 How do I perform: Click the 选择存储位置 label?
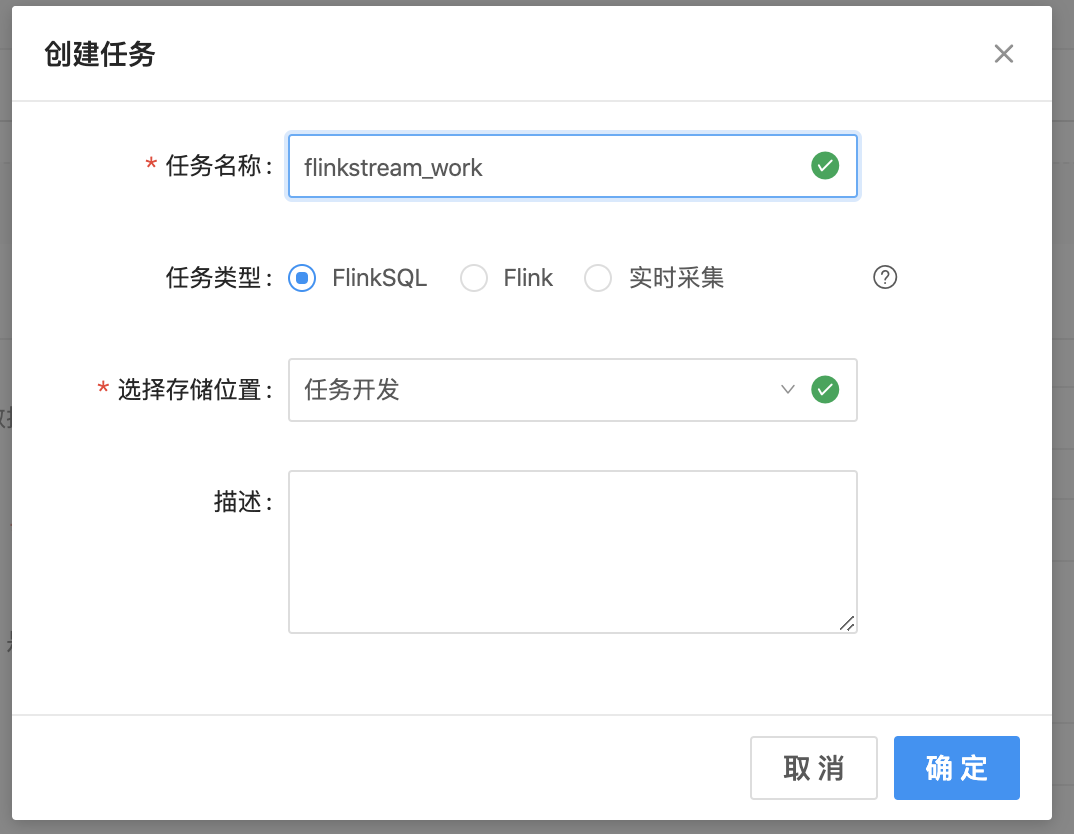click(x=195, y=390)
